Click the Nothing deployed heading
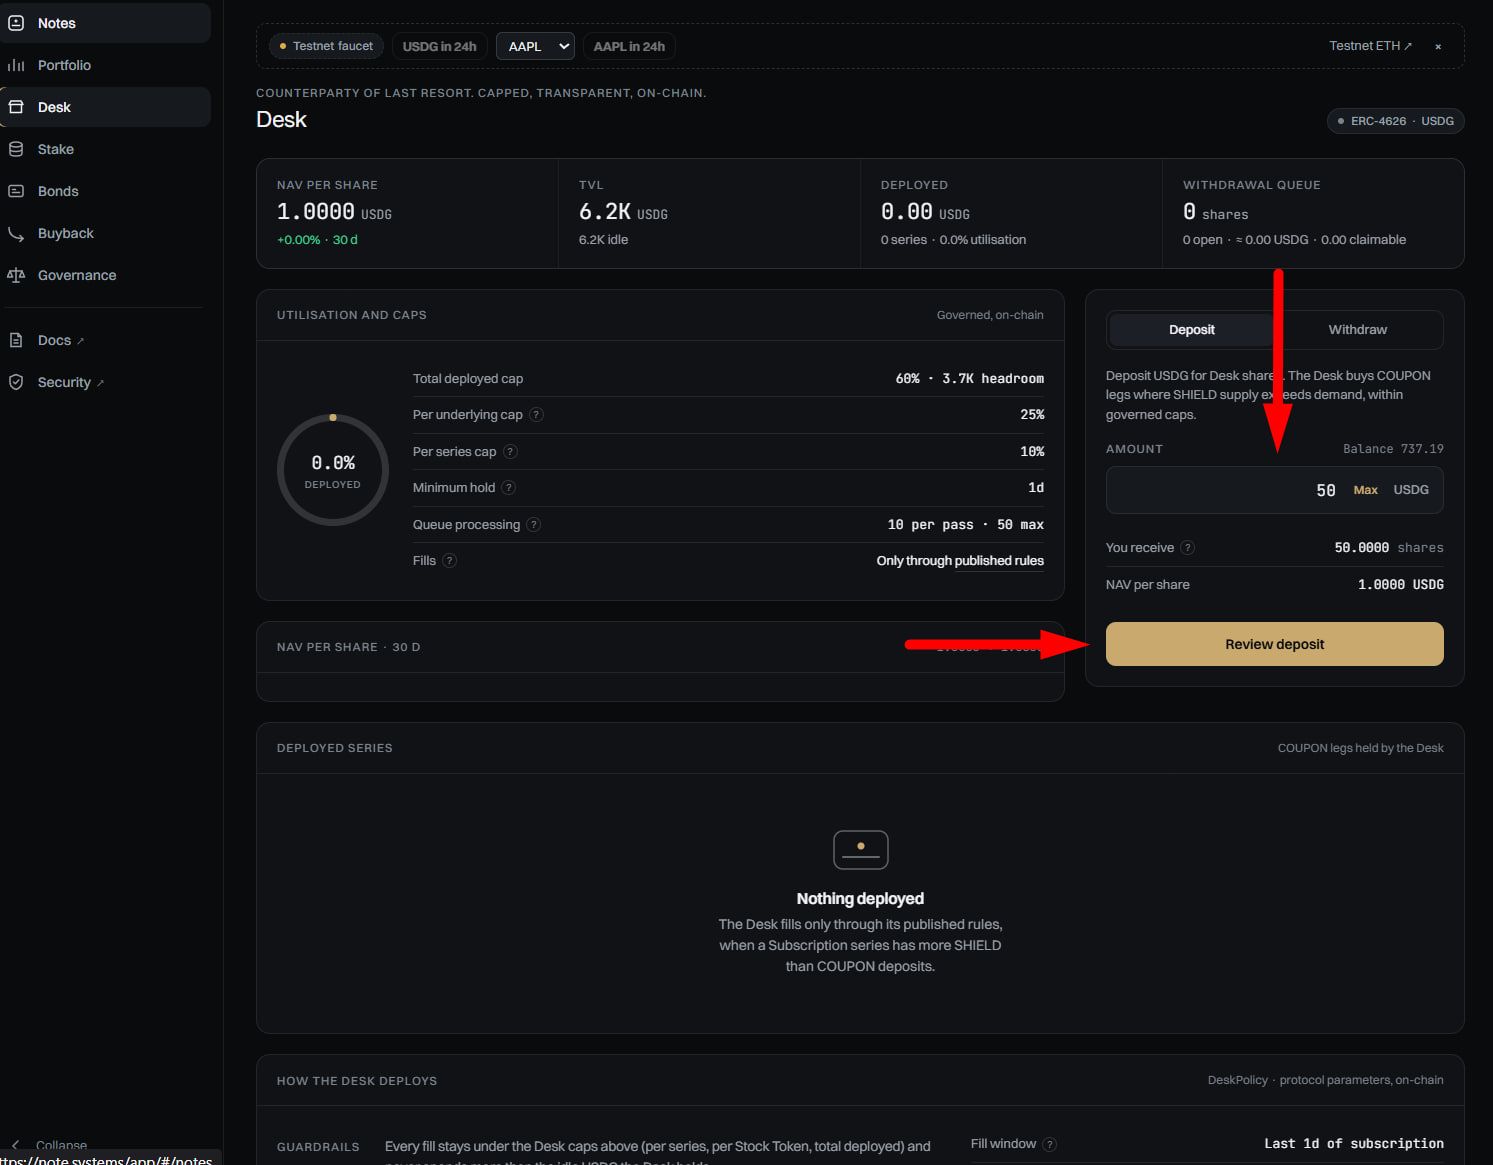The width and height of the screenshot is (1493, 1165). pyautogui.click(x=860, y=899)
